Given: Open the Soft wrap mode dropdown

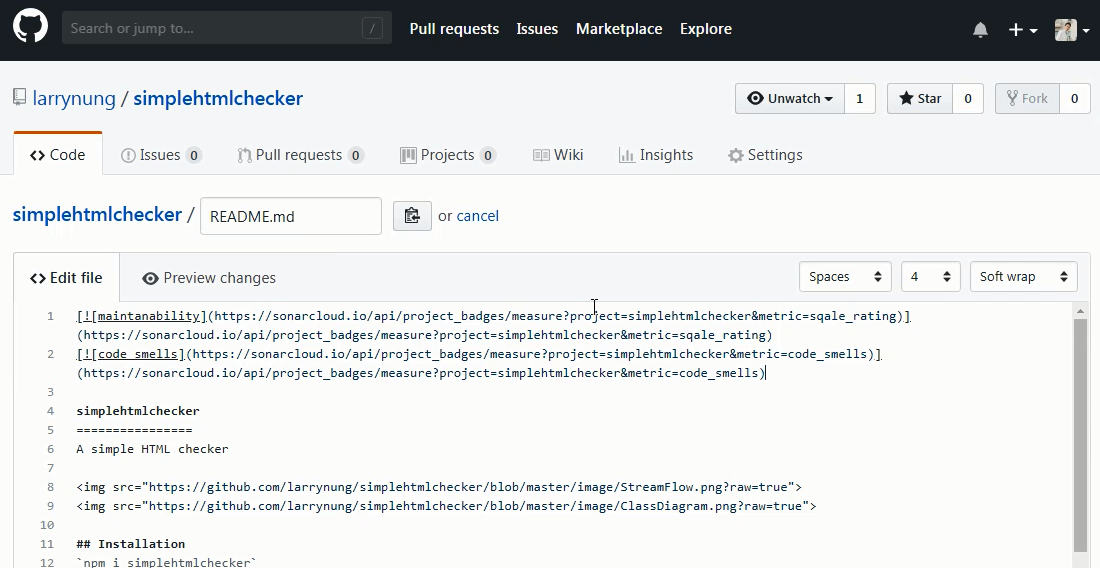Looking at the screenshot, I should click(1024, 276).
